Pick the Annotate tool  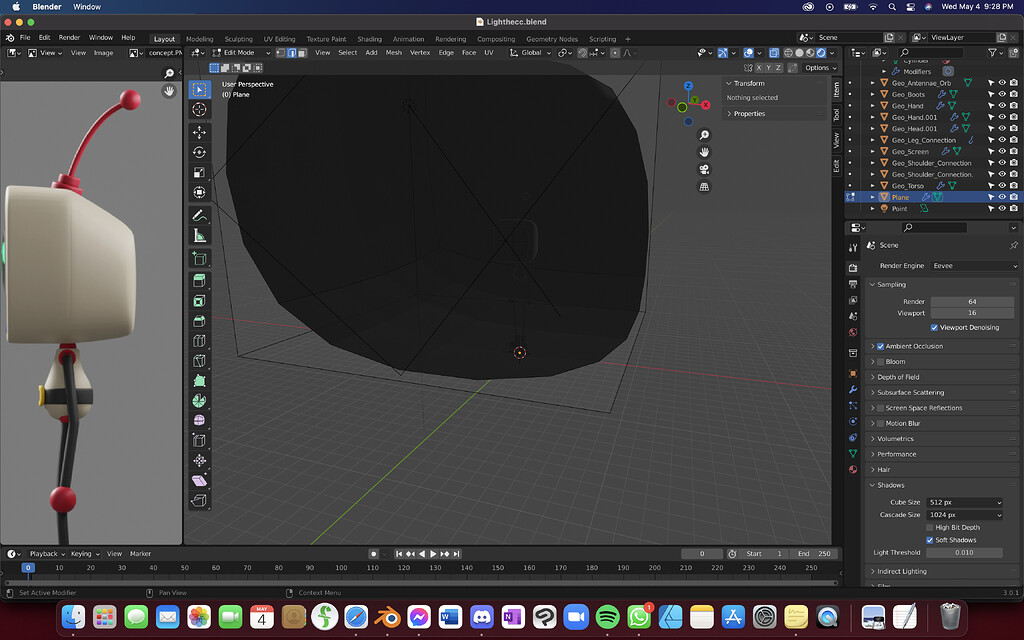[199, 215]
